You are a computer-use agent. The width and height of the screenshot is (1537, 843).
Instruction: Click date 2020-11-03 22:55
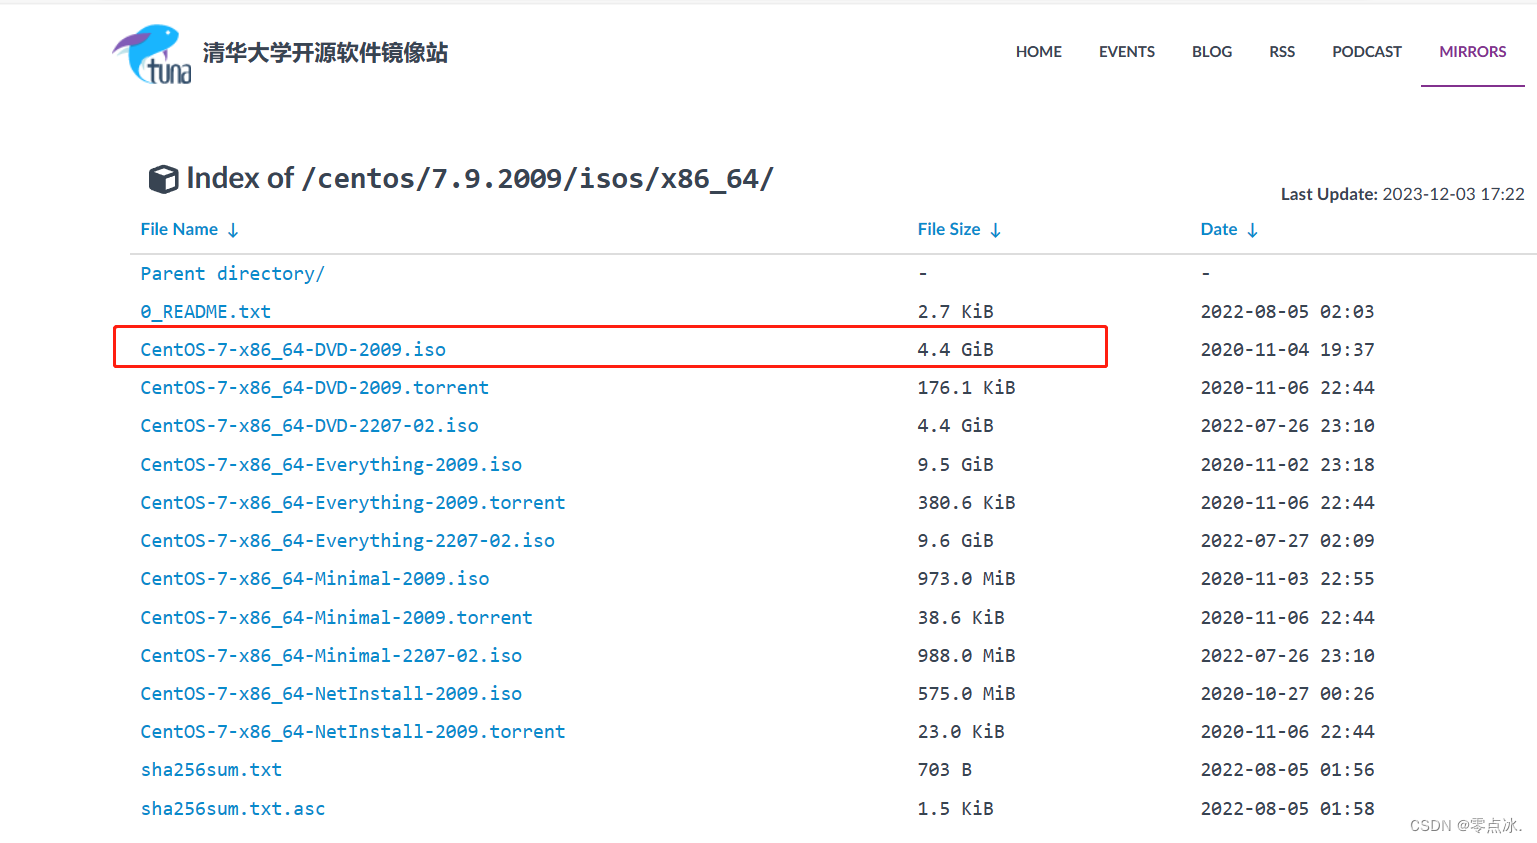[1287, 579]
